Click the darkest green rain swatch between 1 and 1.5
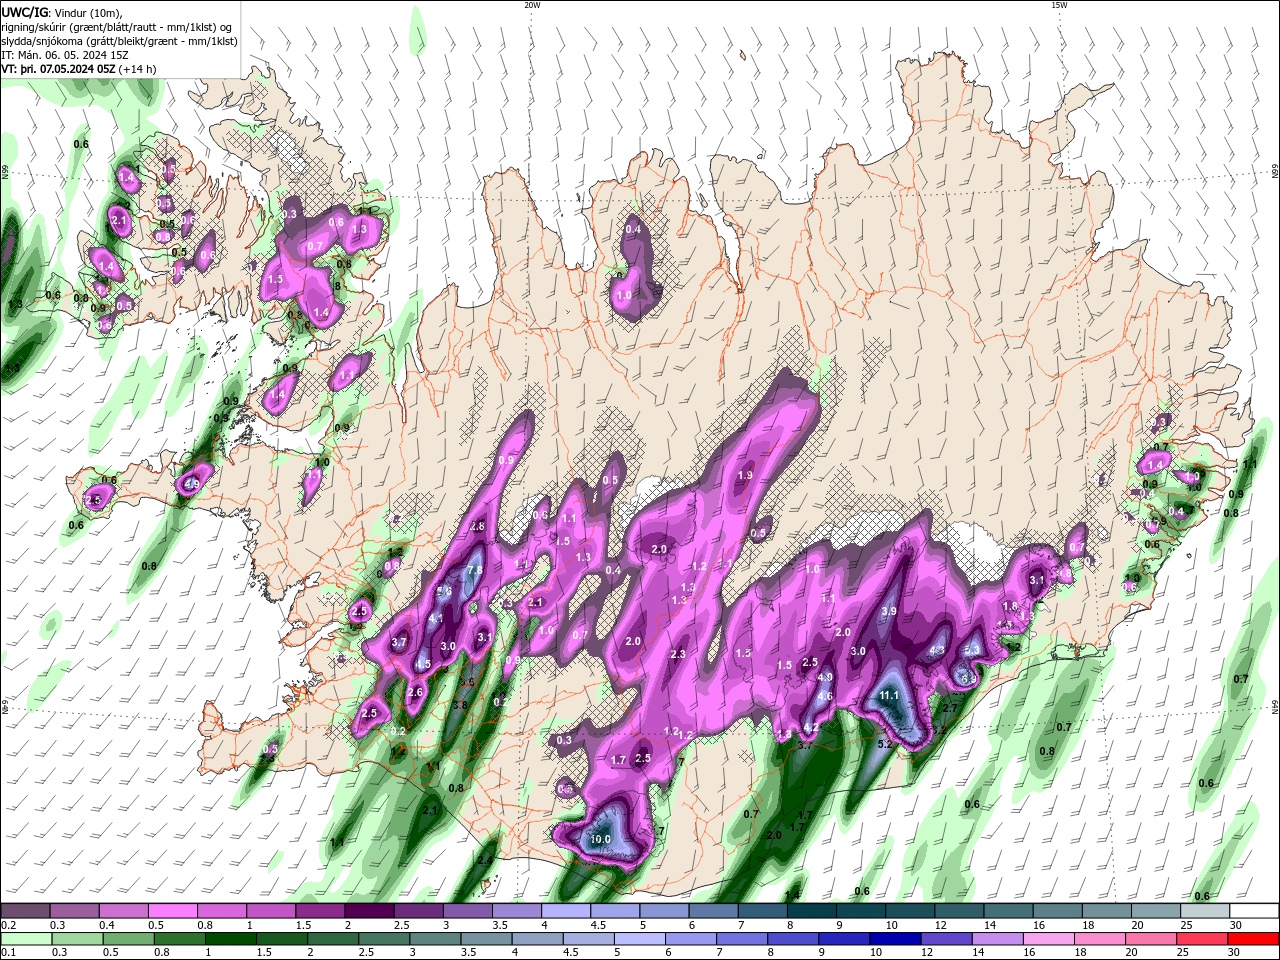The image size is (1280, 960). click(x=230, y=939)
